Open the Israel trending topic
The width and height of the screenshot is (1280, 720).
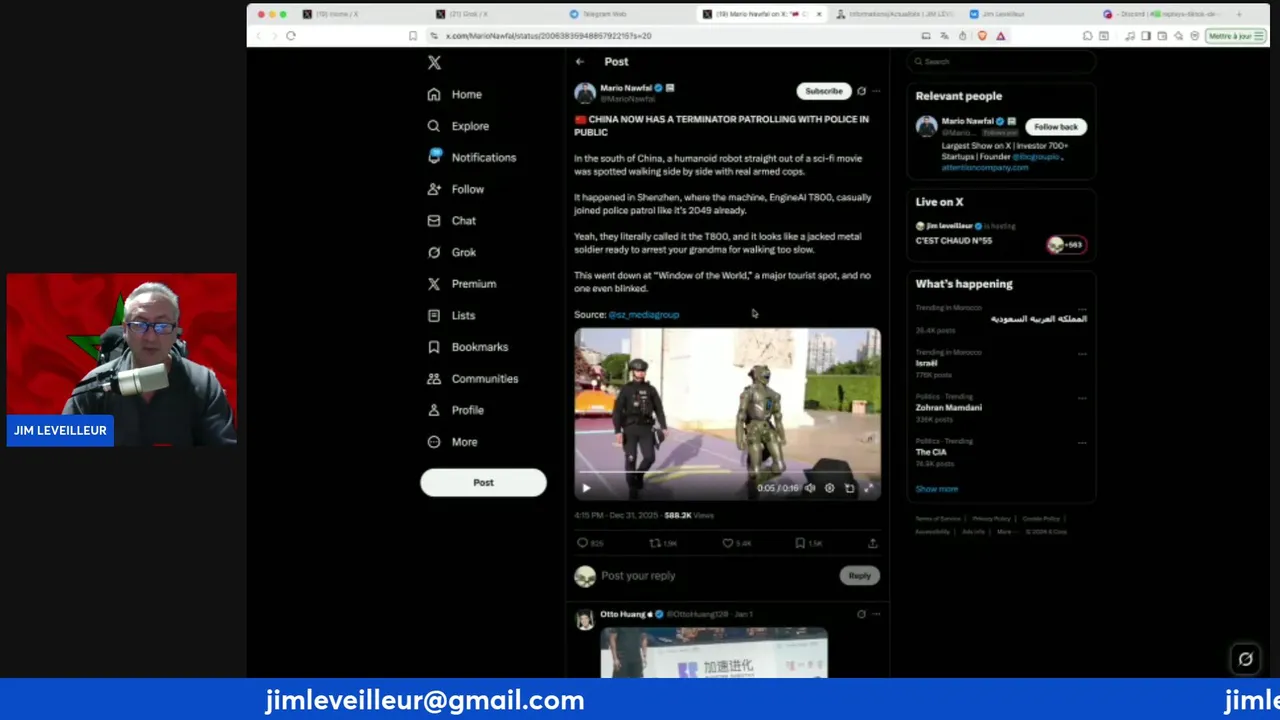(x=927, y=363)
